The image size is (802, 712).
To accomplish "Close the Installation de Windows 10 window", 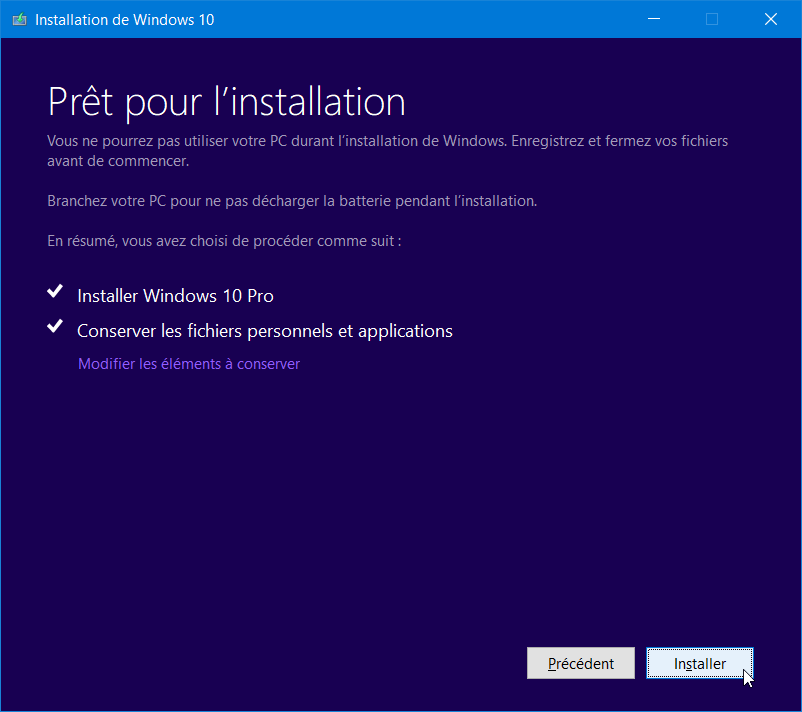I will (x=771, y=19).
